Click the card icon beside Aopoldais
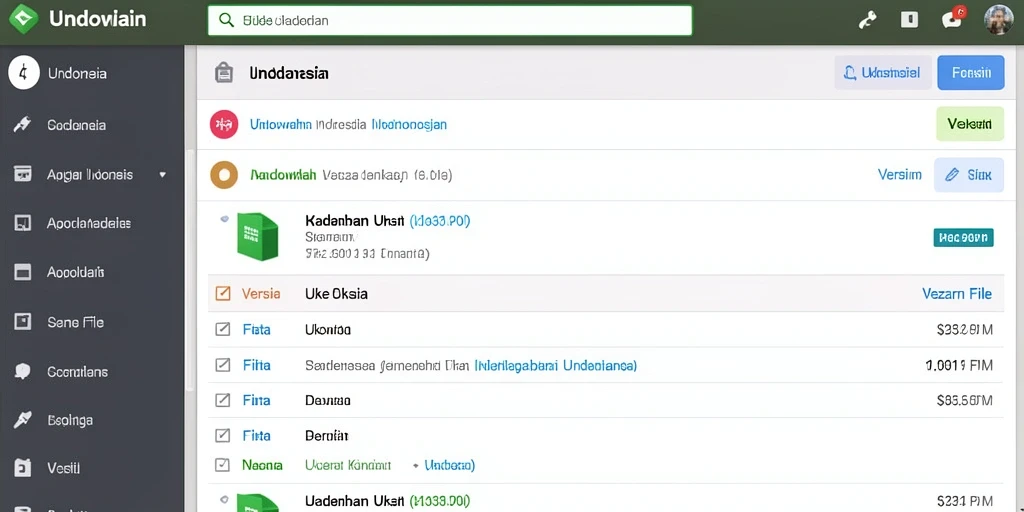 point(23,272)
